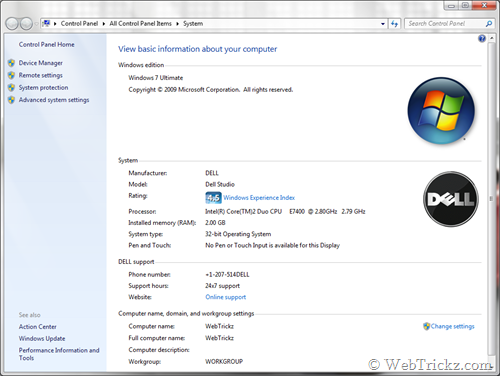
Task: Open Performance Information and Tools link
Action: click(x=59, y=354)
